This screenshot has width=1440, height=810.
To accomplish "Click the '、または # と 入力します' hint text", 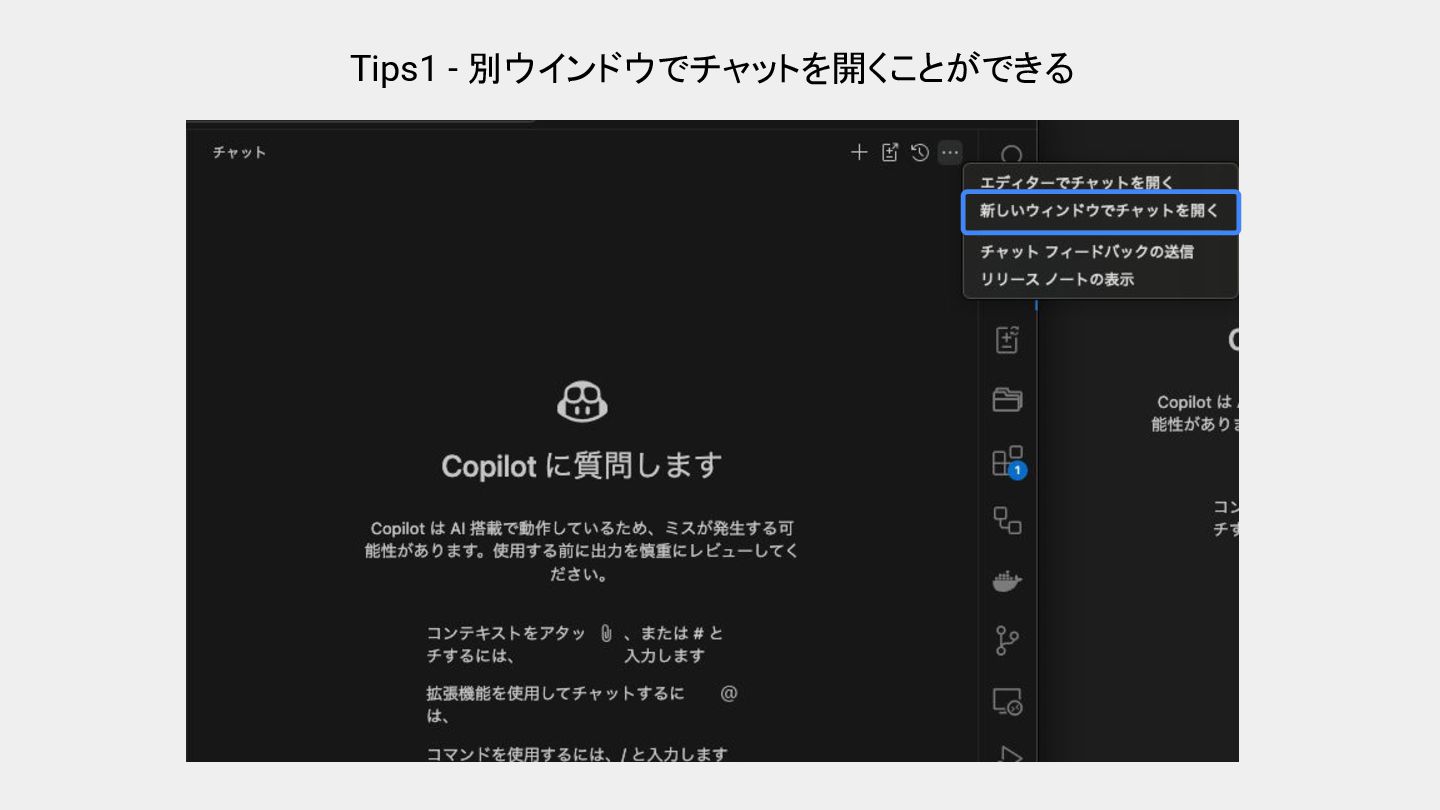I will tap(672, 644).
